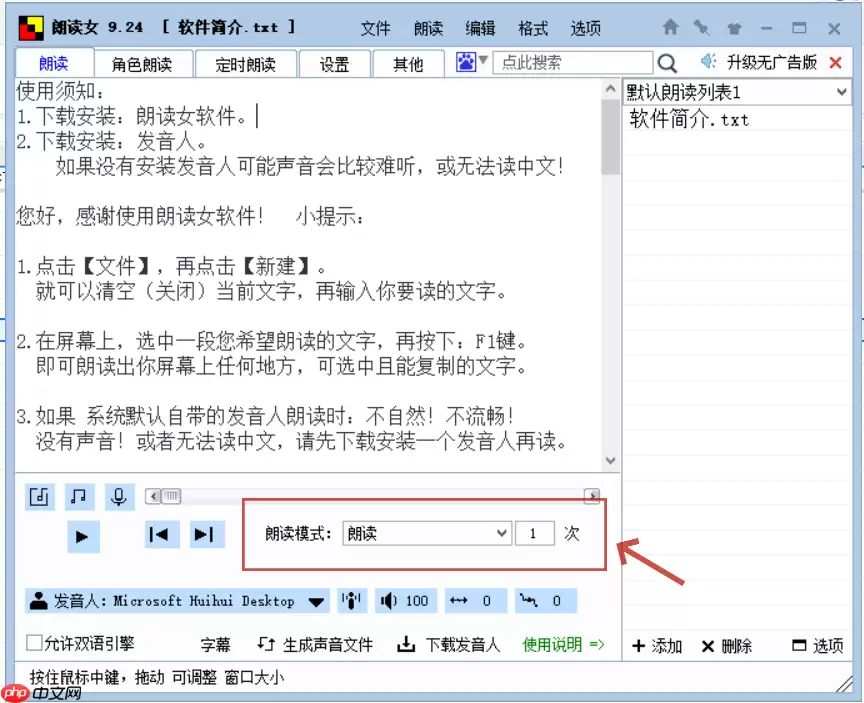Click the screen capture icon beside the search box

click(466, 62)
